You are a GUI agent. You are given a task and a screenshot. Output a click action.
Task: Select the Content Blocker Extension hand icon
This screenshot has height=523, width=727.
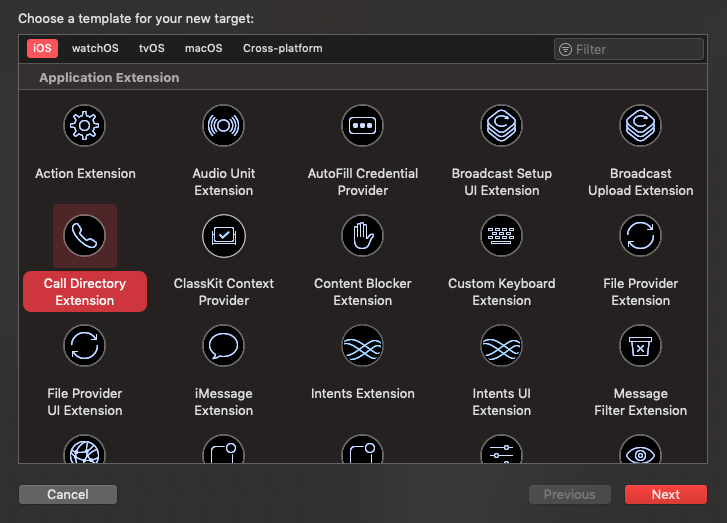362,236
